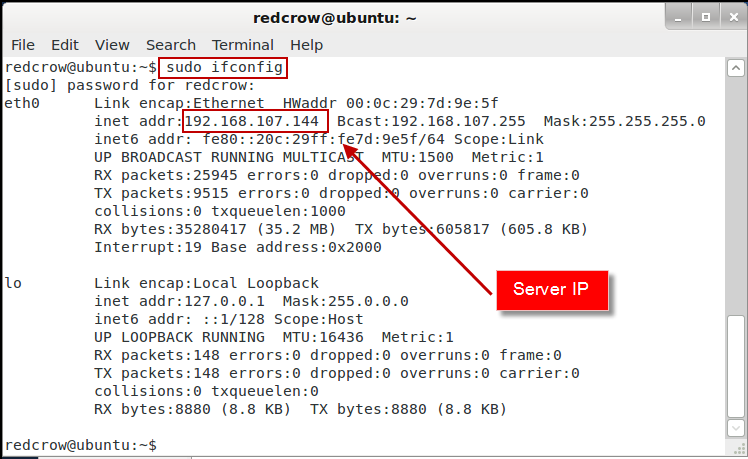This screenshot has height=459, width=748.
Task: Click the 'Interrupt:19' text
Action: tap(148, 247)
